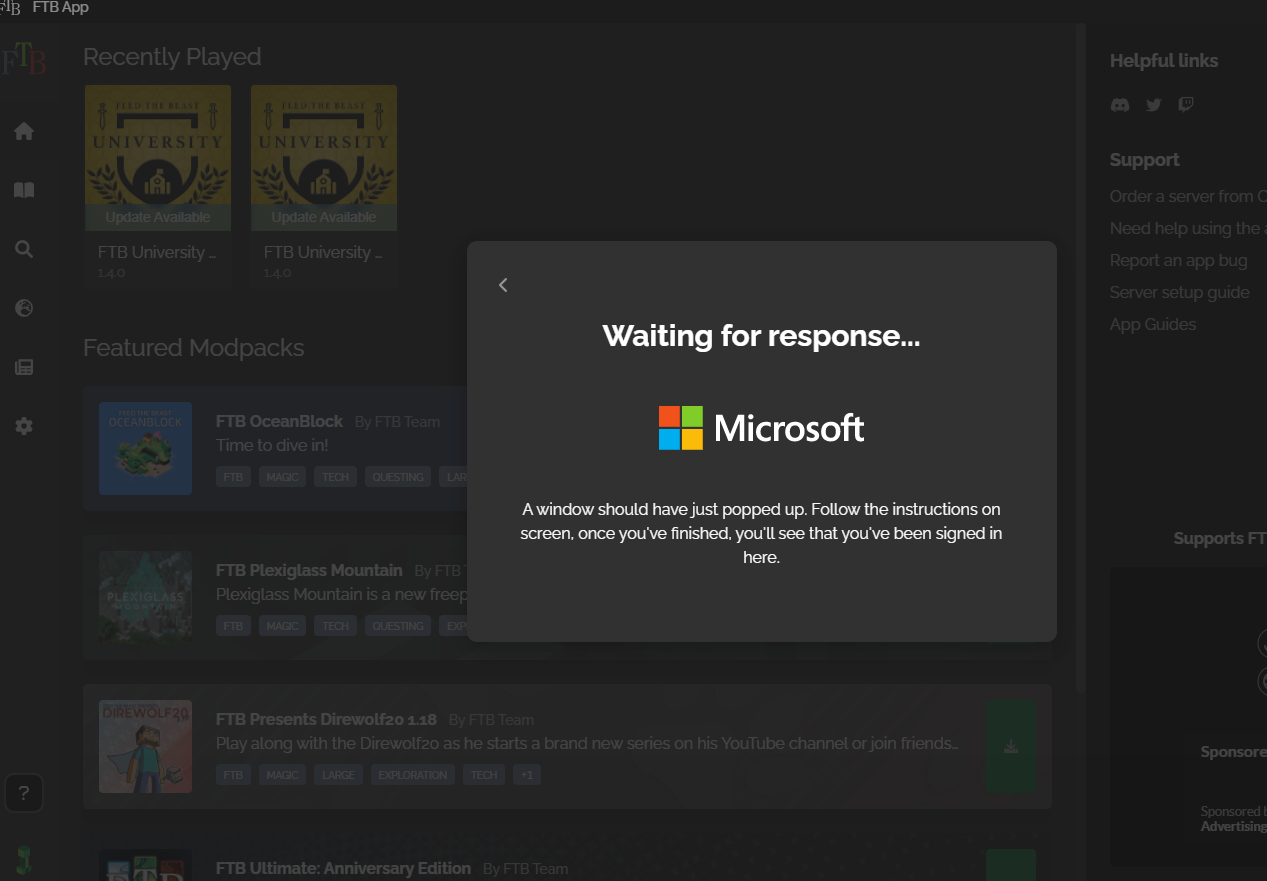Open the green profile avatar in sidebar
1267x881 pixels.
[x=24, y=860]
